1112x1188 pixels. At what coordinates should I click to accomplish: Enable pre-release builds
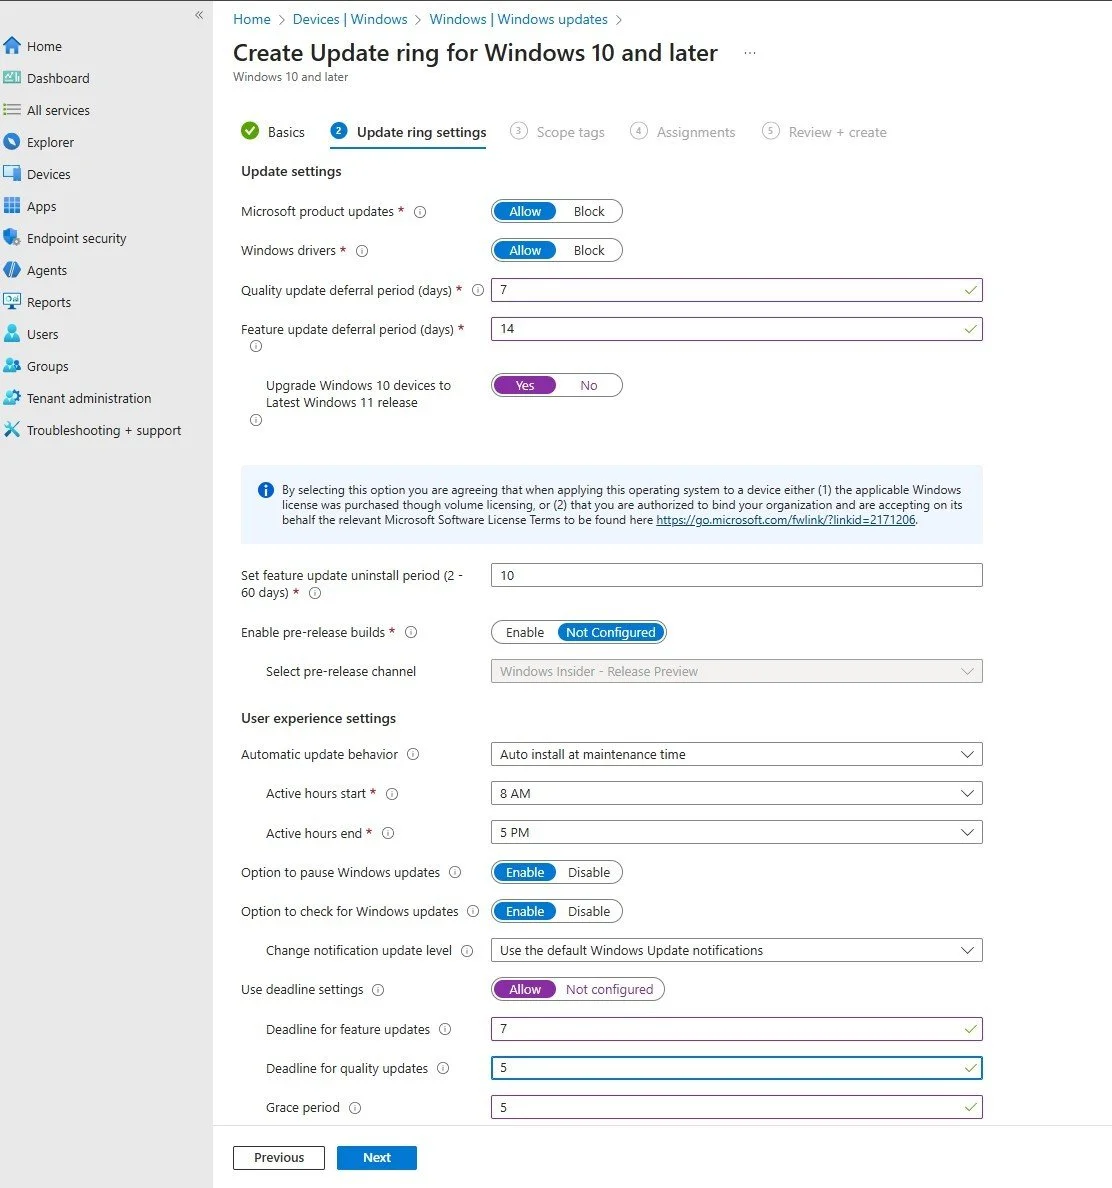click(x=525, y=632)
